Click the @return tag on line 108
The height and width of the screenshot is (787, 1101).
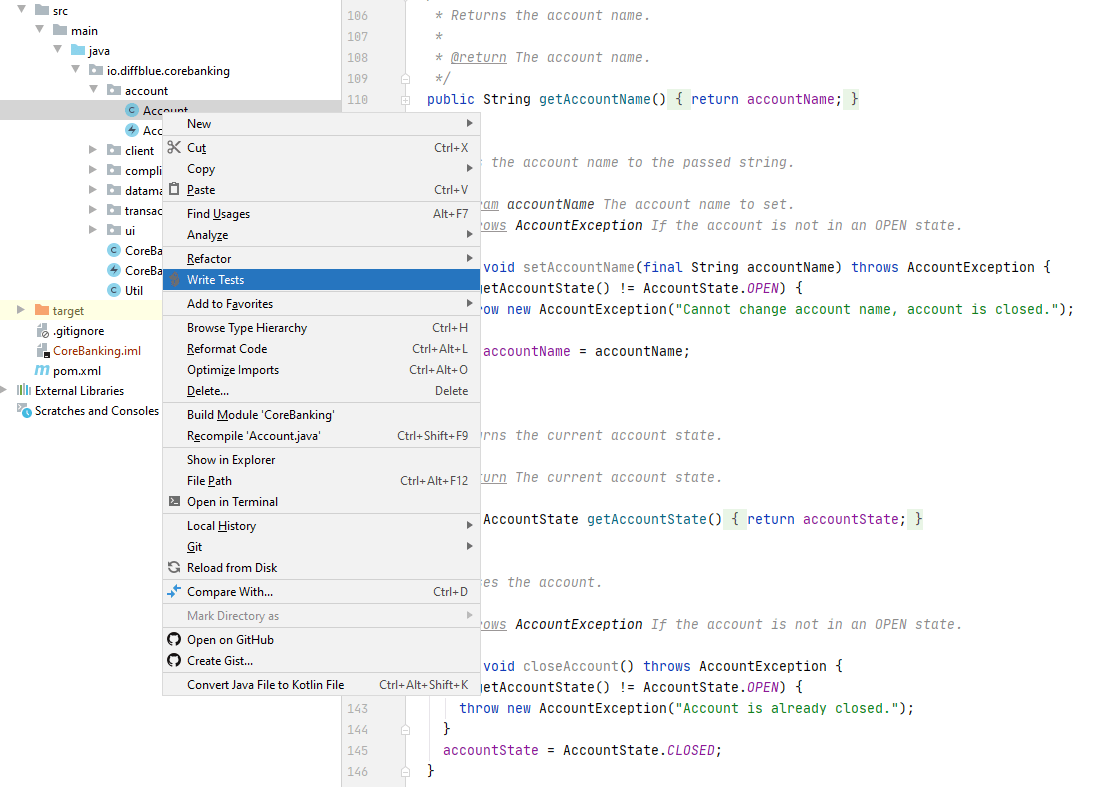[x=478, y=58]
